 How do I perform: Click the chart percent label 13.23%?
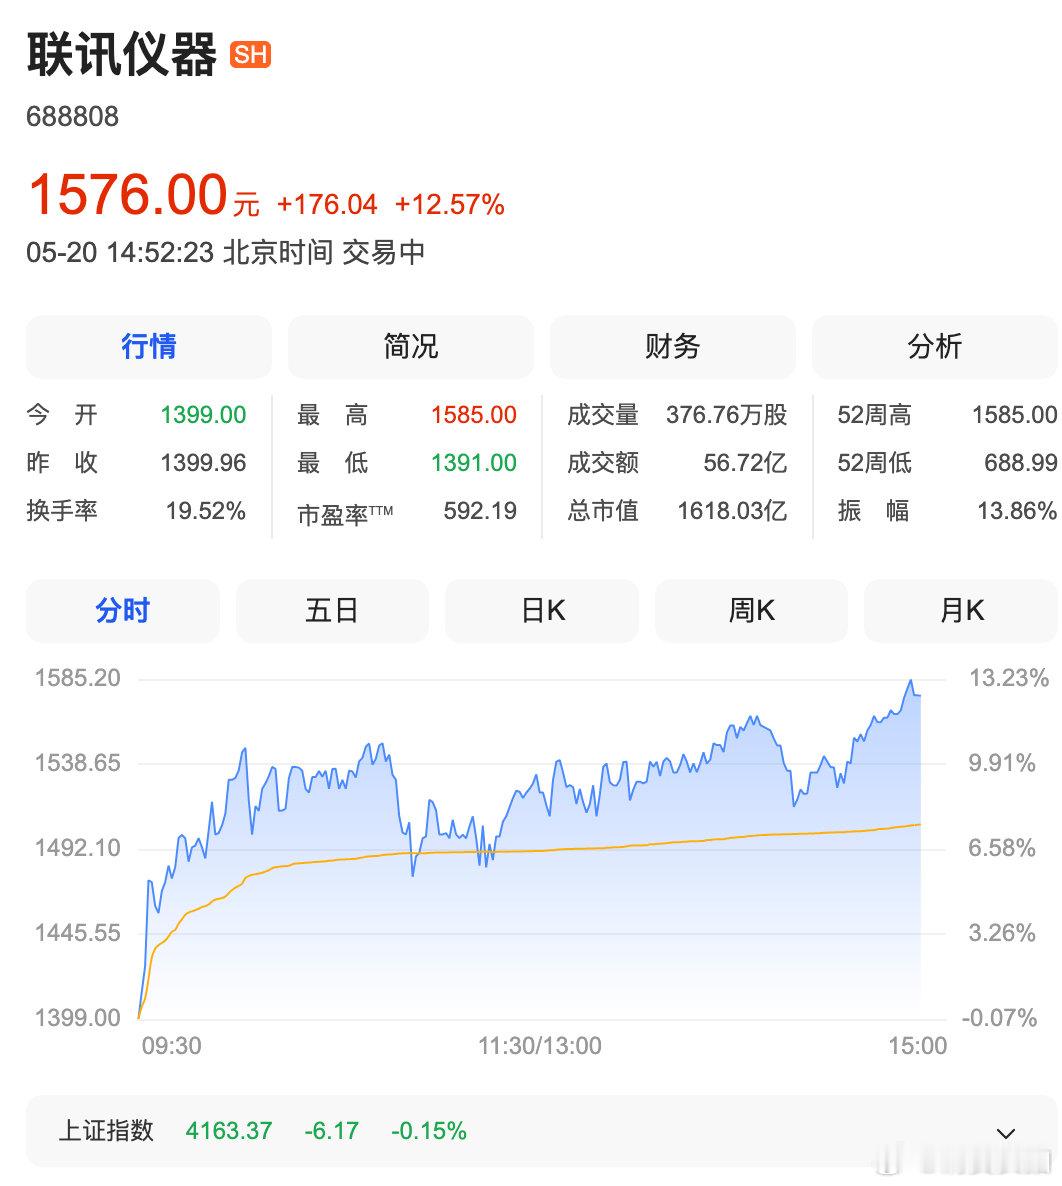click(1009, 678)
